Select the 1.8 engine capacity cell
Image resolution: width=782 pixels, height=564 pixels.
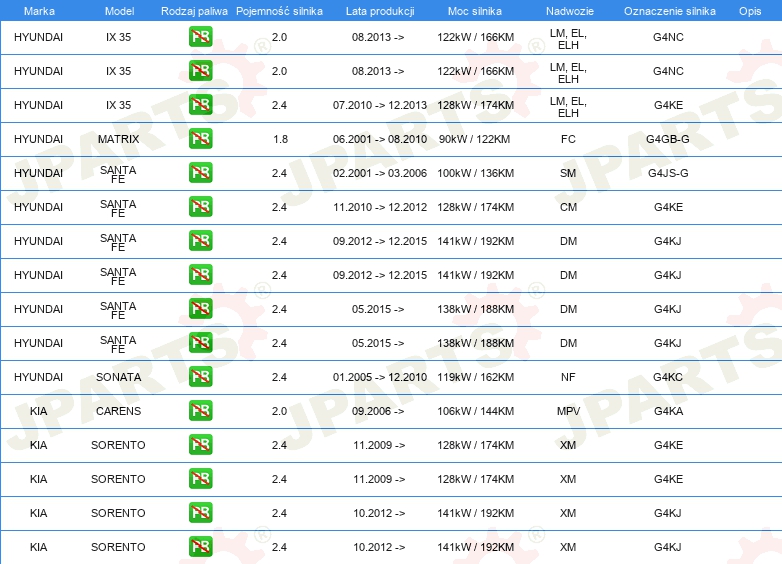point(280,139)
